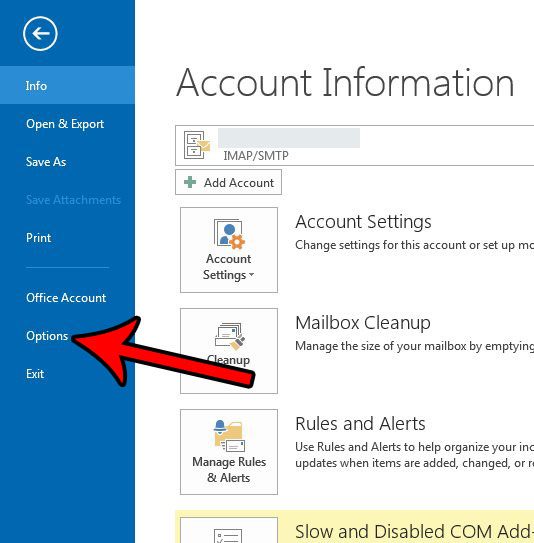The image size is (534, 543).
Task: Select the Info menu item
Action: pos(67,85)
